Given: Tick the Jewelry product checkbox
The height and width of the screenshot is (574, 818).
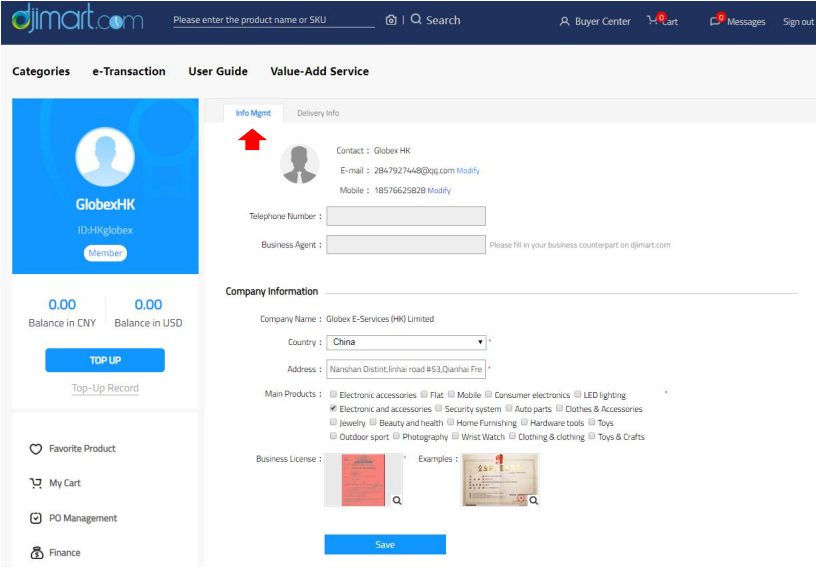Looking at the screenshot, I should (333, 423).
